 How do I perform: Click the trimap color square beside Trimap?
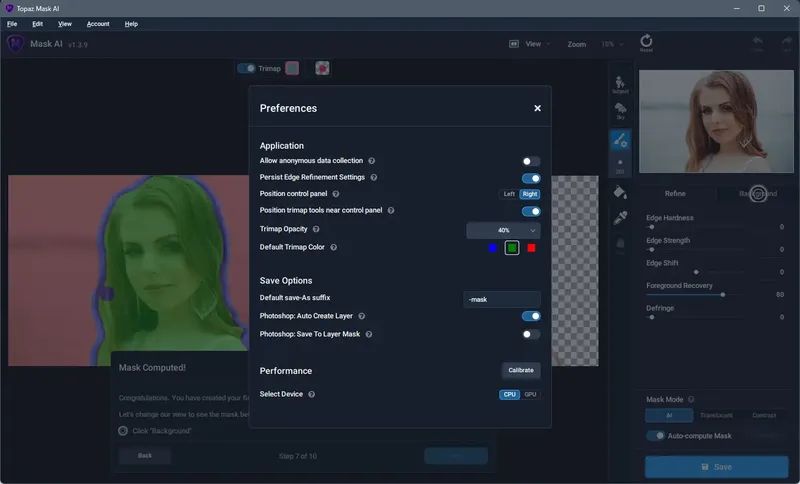pyautogui.click(x=292, y=68)
